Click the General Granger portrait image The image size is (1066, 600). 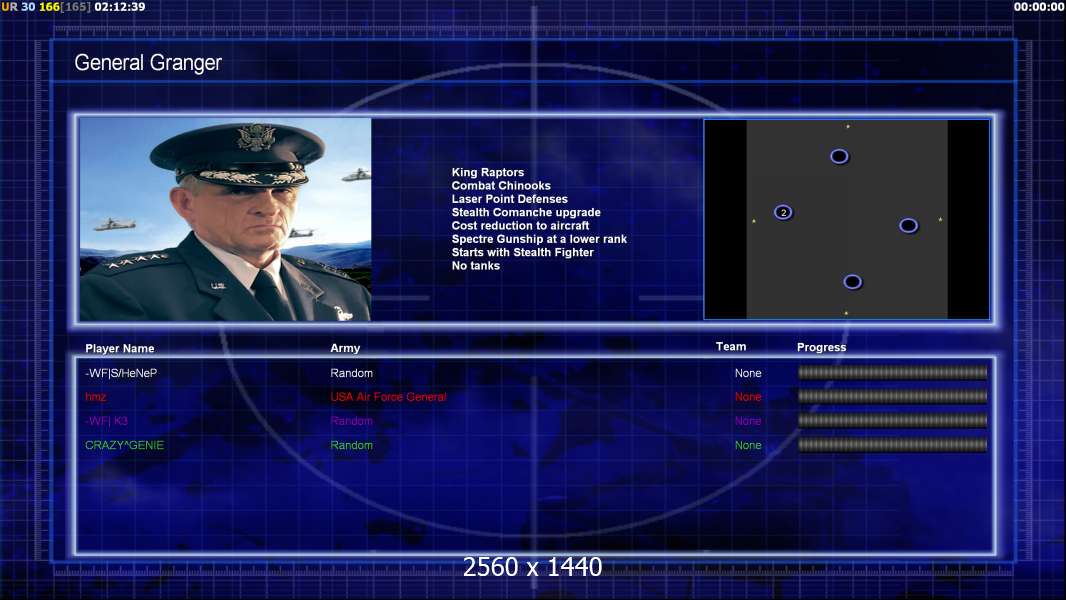click(x=225, y=219)
